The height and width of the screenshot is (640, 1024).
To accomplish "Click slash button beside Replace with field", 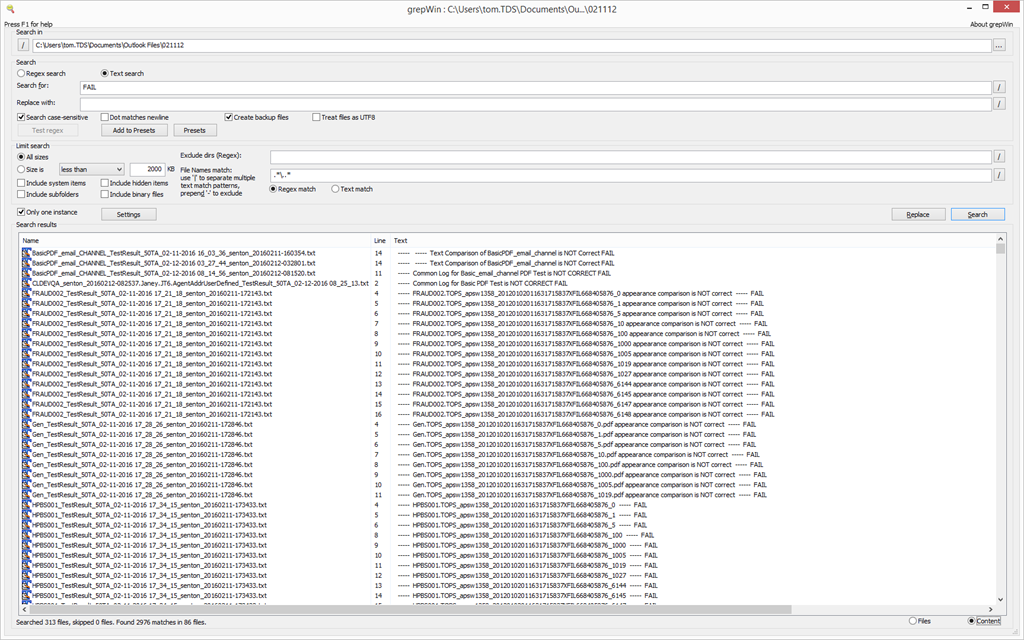I will [998, 103].
